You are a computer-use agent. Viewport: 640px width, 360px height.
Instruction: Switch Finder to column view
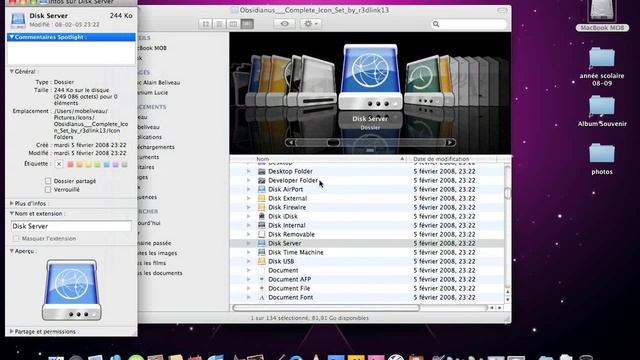(233, 24)
